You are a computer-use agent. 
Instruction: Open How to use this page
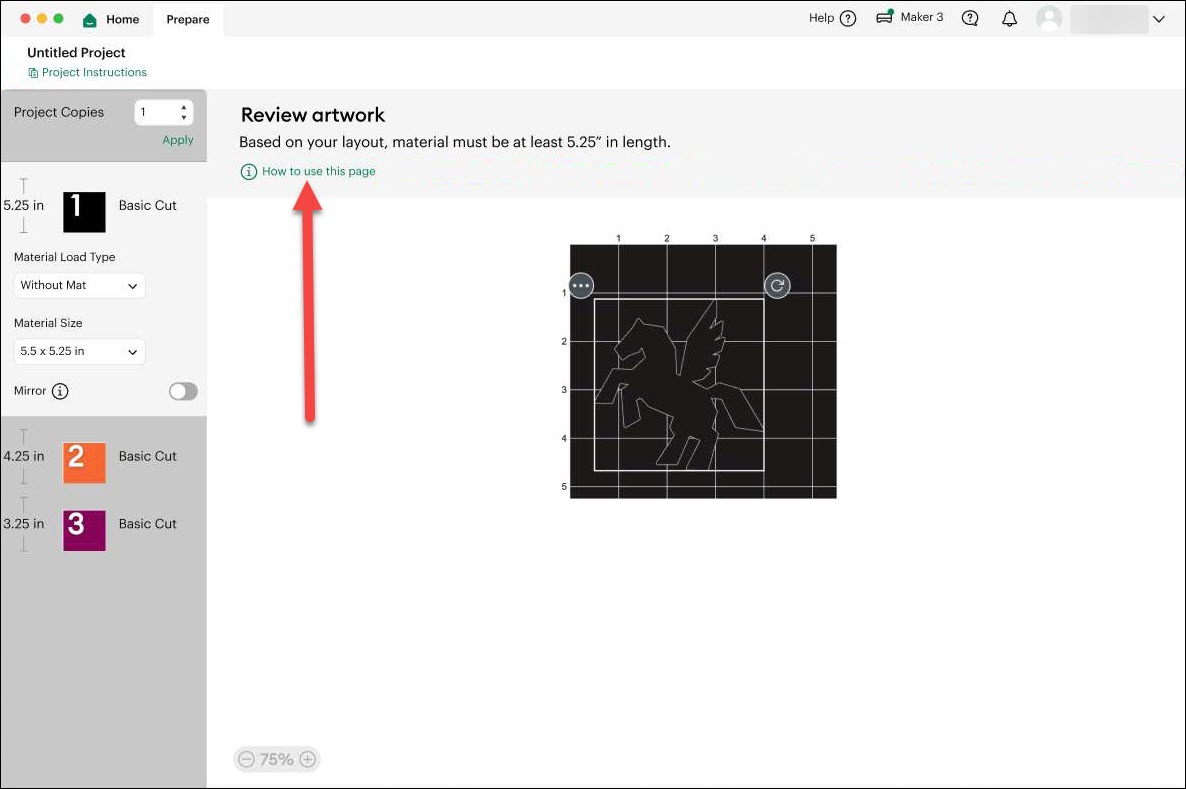click(318, 172)
